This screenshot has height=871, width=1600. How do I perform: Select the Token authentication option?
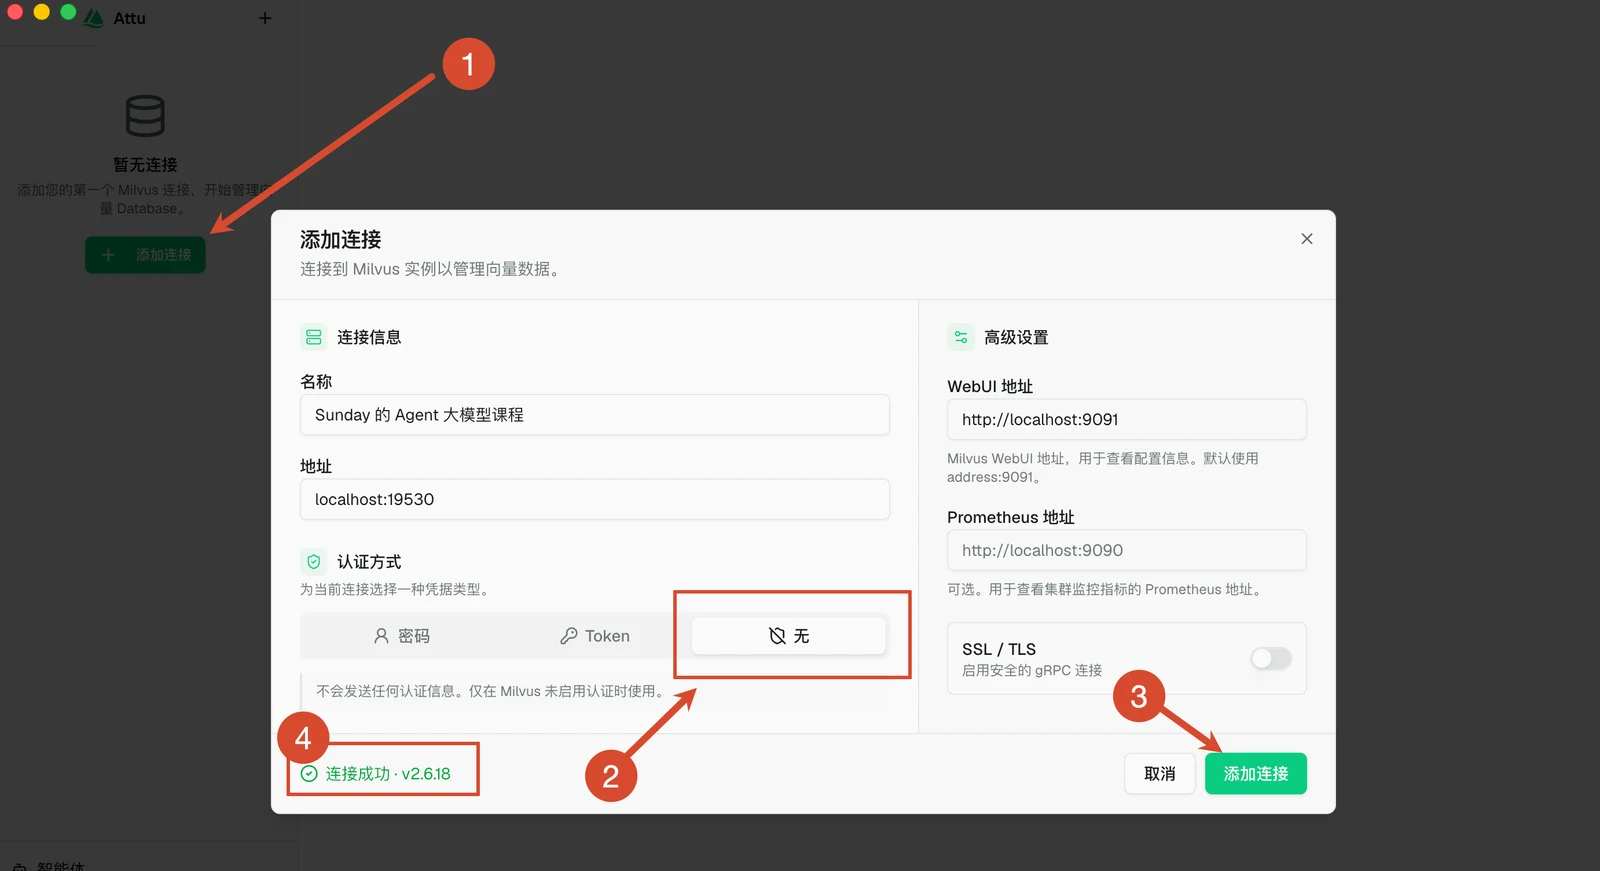click(x=595, y=636)
